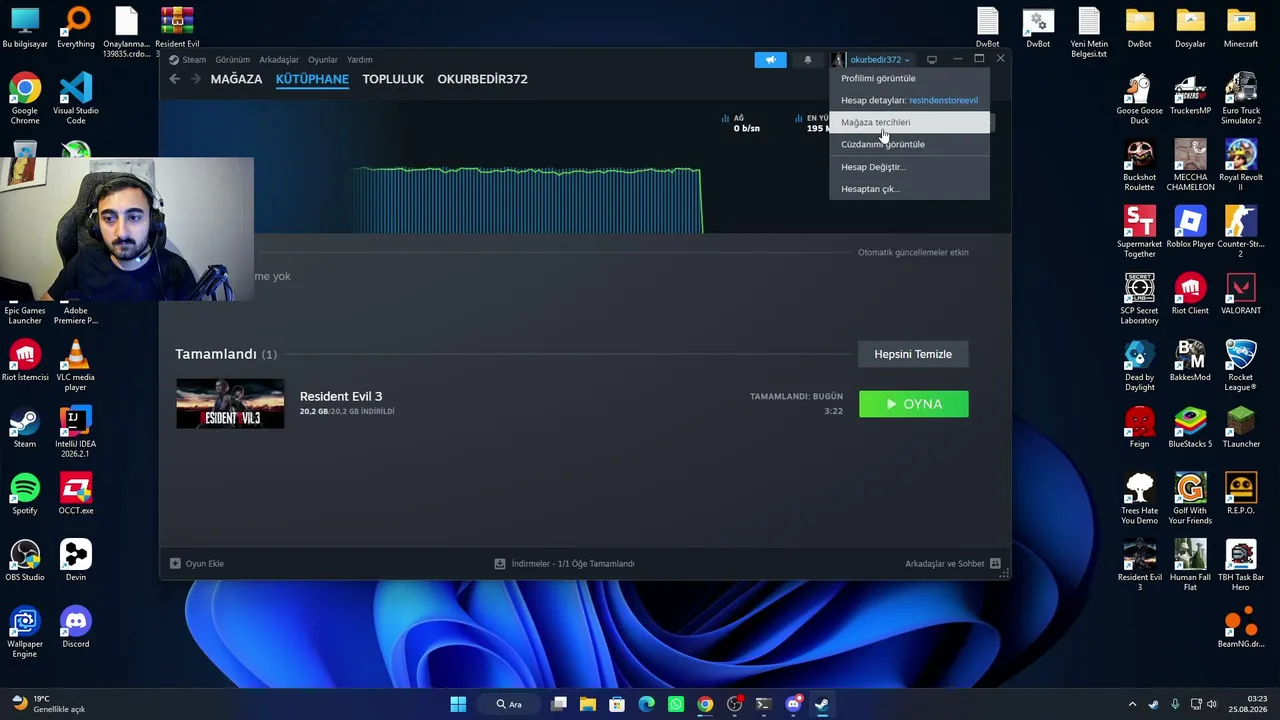
Task: Open the Yardım menu
Action: pos(359,60)
